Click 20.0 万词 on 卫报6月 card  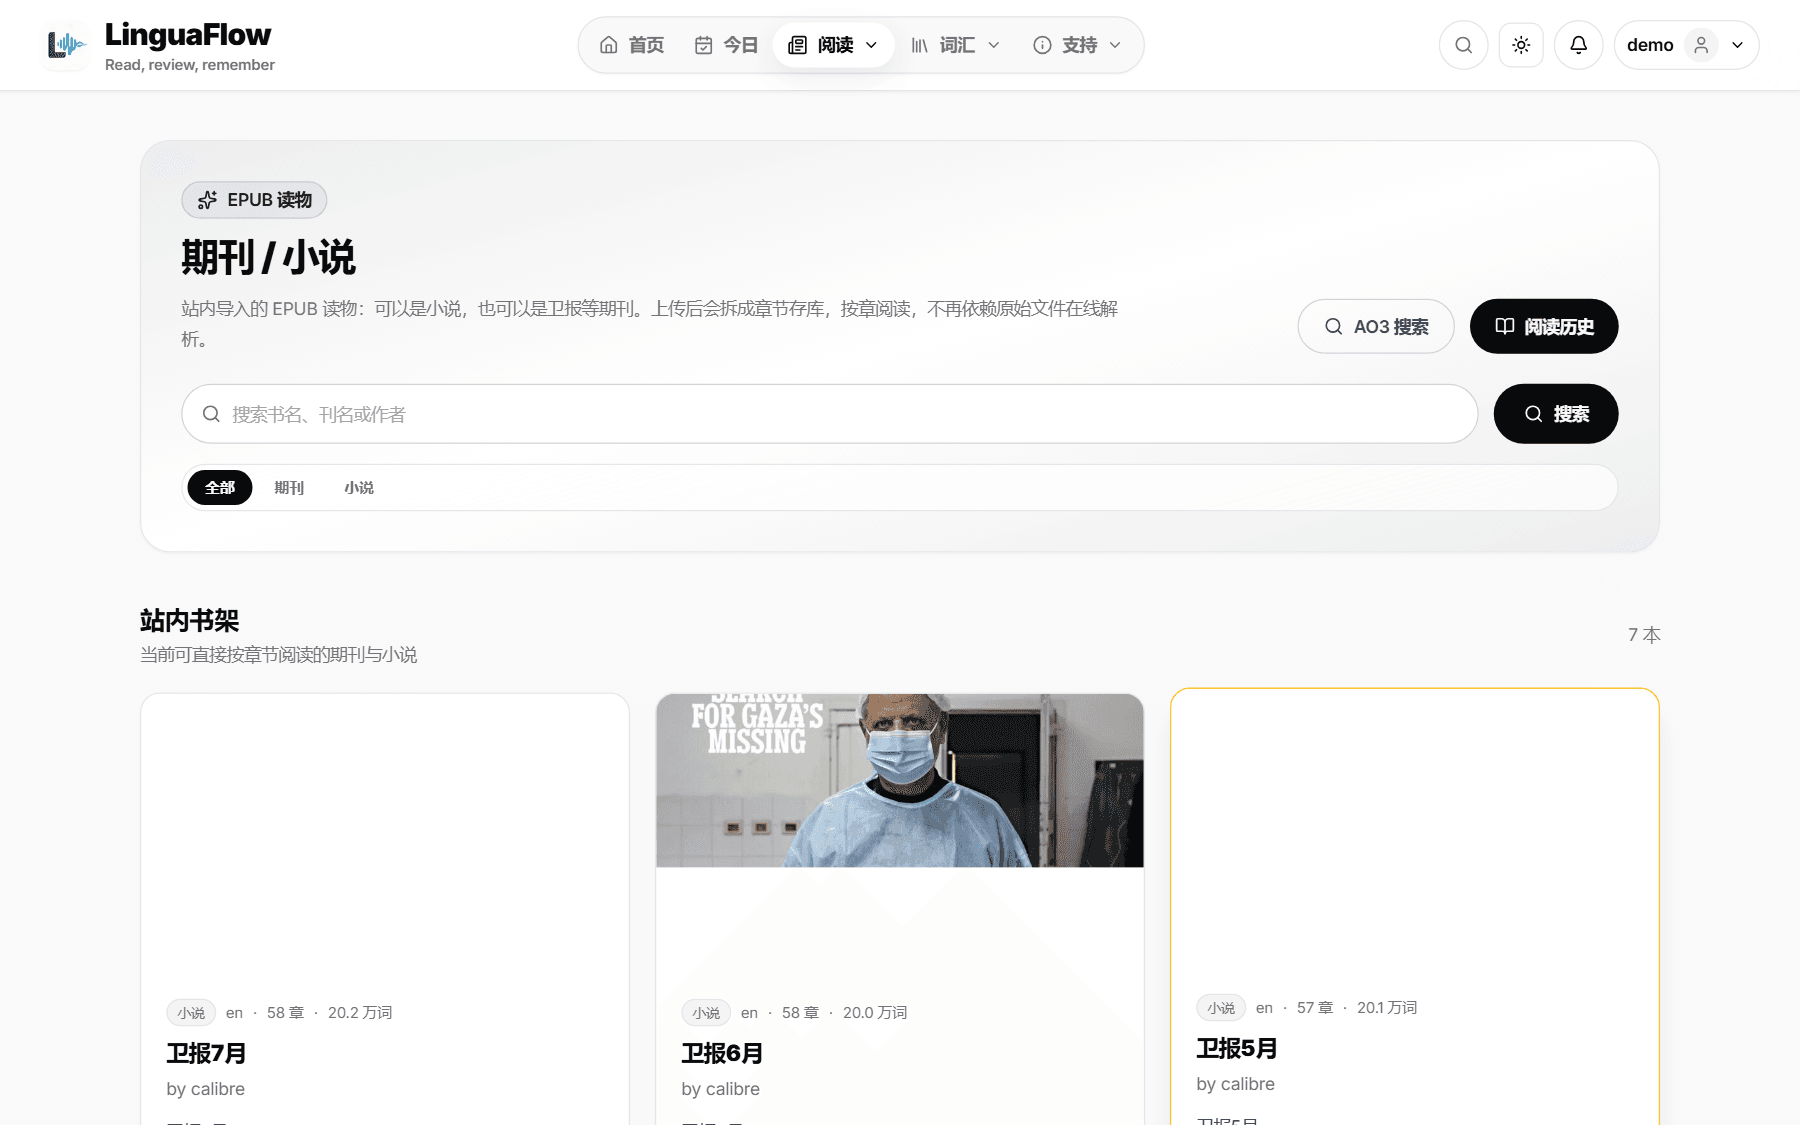875,1013
